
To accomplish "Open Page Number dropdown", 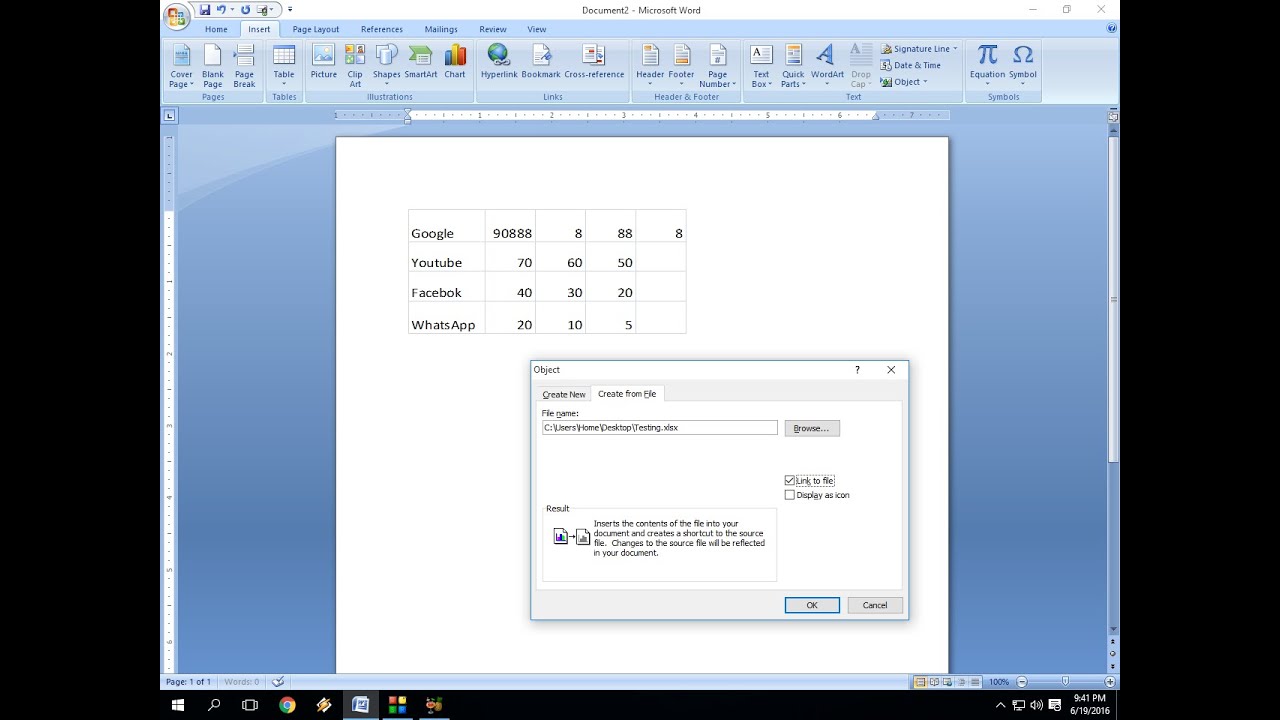I will (718, 66).
